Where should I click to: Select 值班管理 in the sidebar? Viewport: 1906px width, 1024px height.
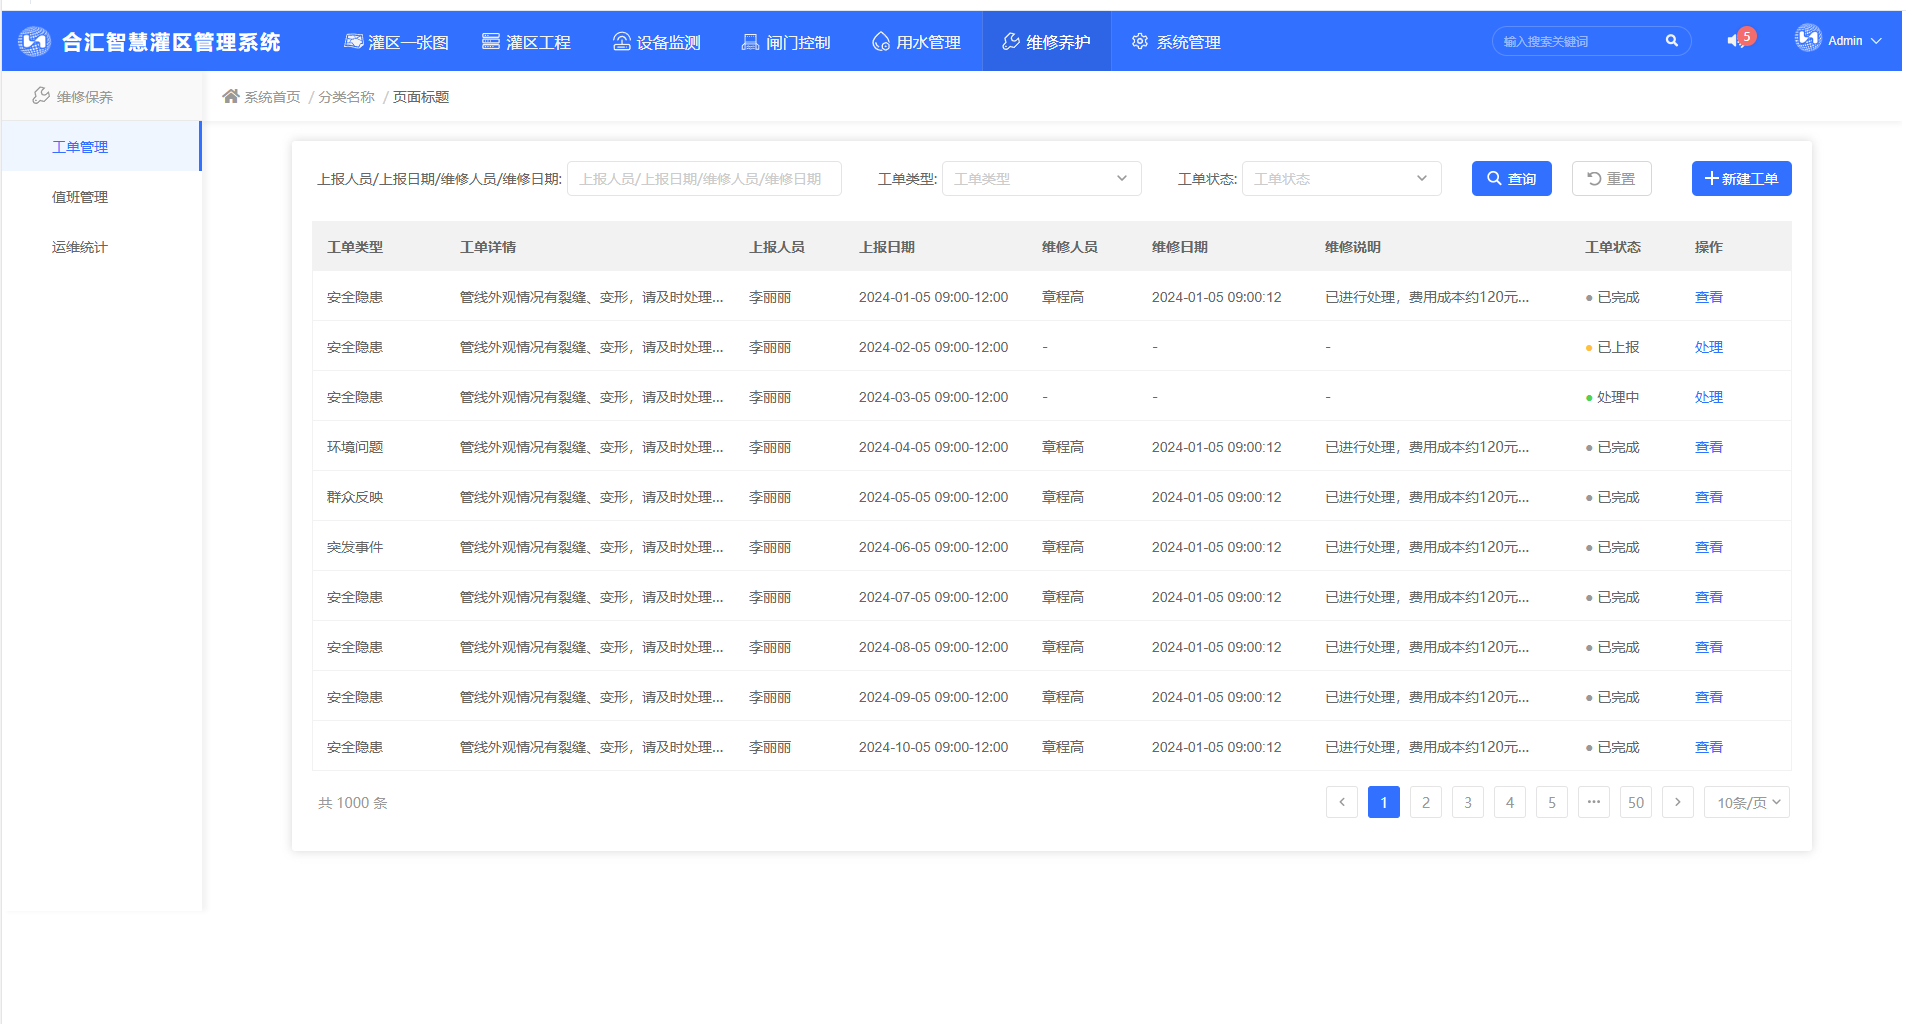80,197
